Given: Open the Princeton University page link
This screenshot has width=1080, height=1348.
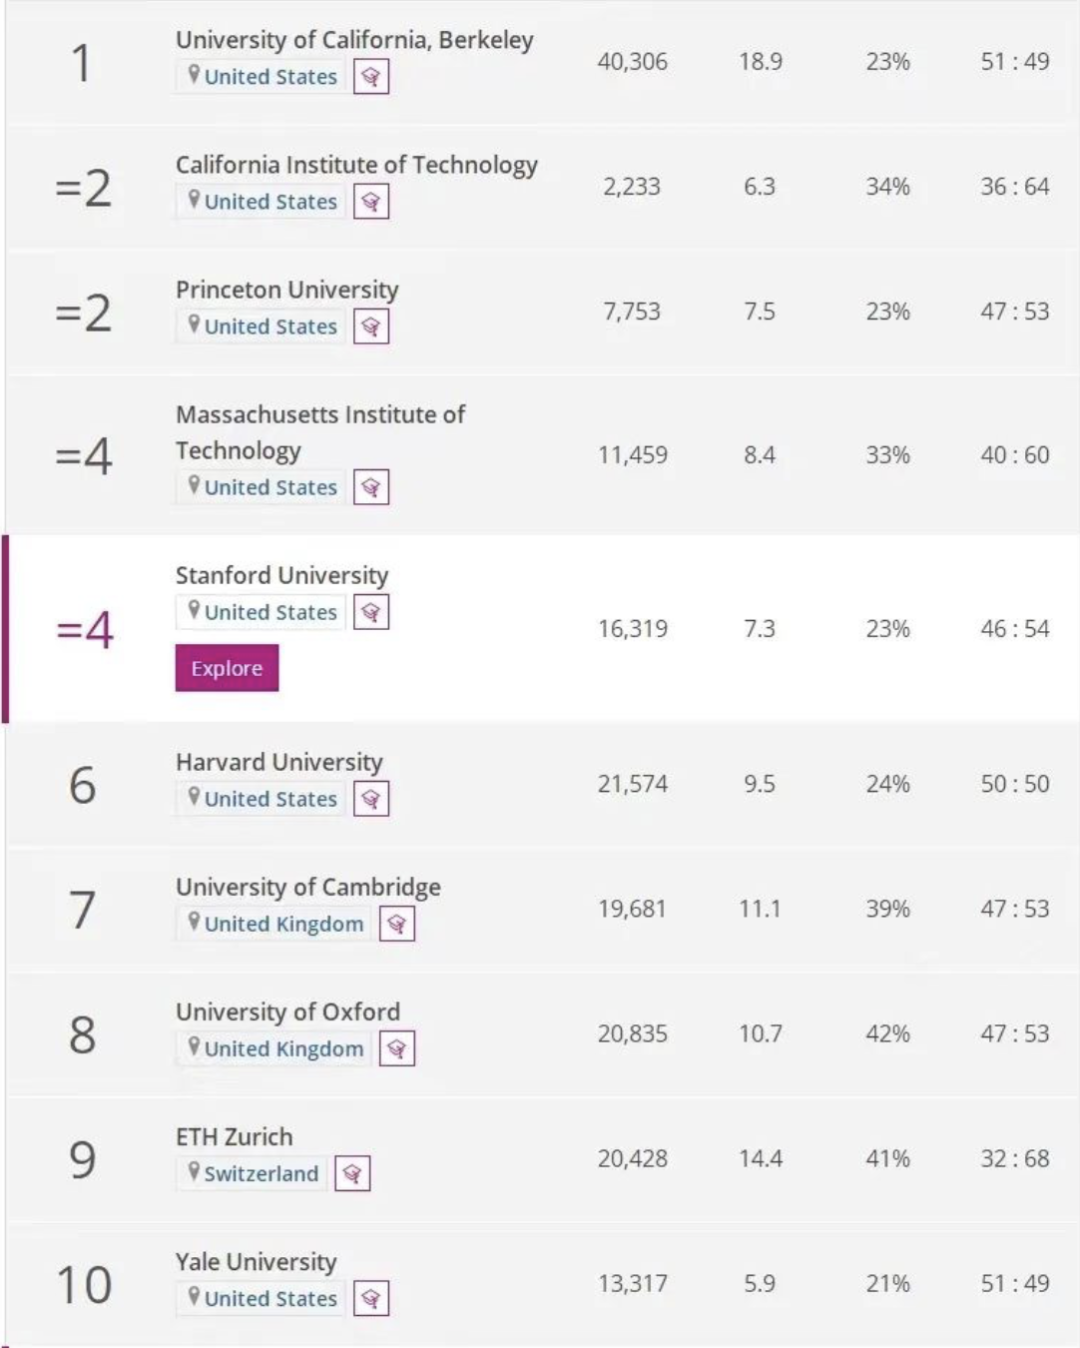Looking at the screenshot, I should point(287,290).
